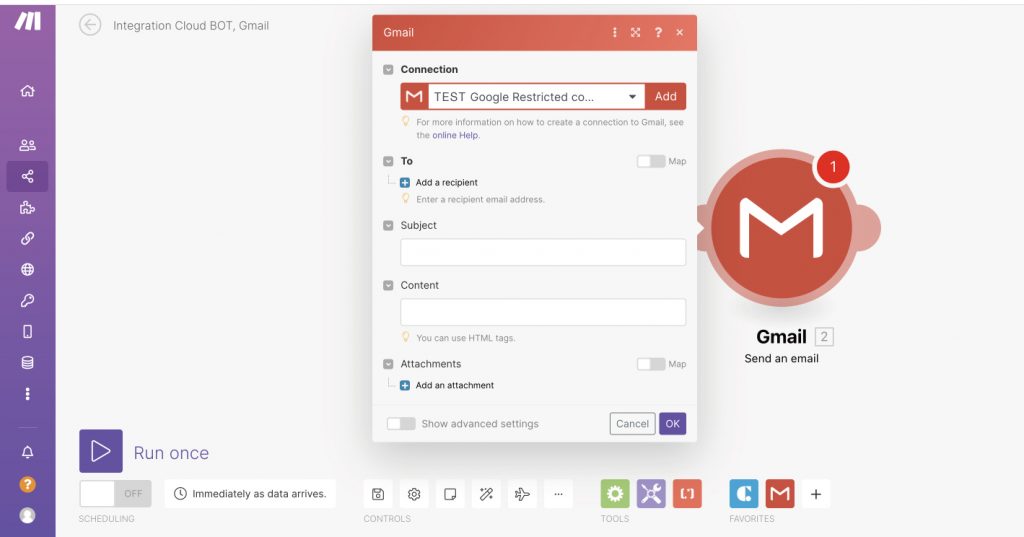Open the controls More ellipsis button
Image resolution: width=1024 pixels, height=537 pixels.
point(558,494)
